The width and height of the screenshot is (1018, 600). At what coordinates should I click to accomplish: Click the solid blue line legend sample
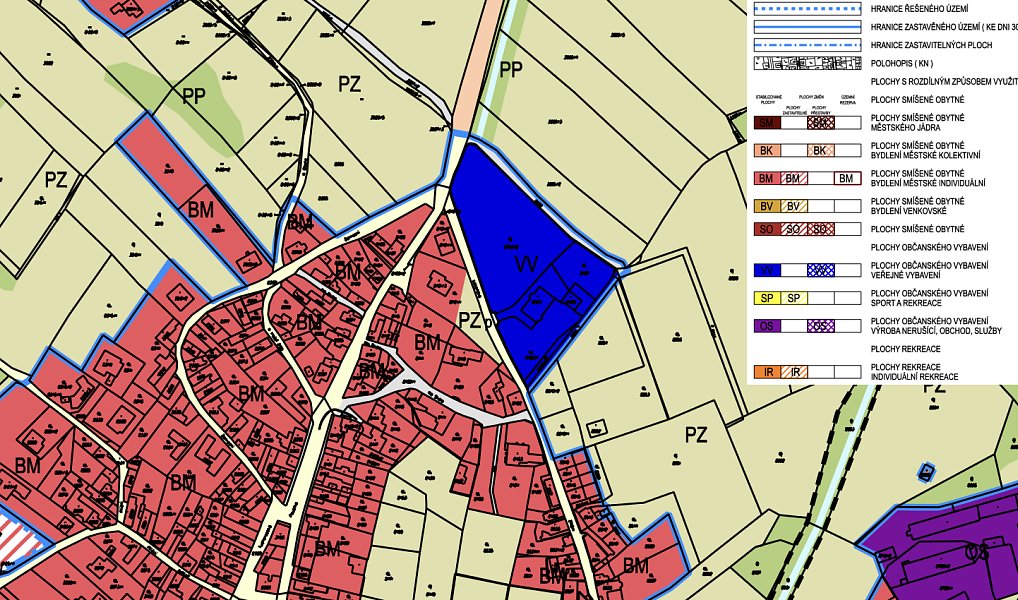[x=808, y=27]
